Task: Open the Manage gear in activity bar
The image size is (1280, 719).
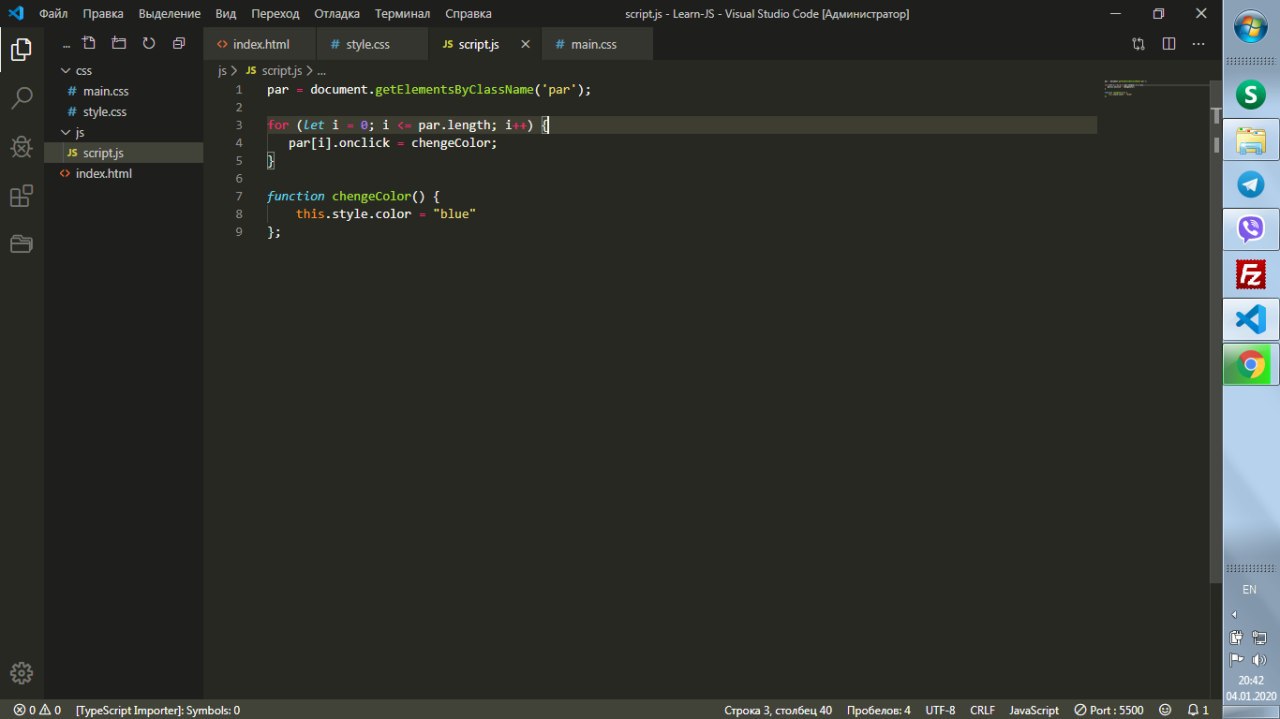Action: click(21, 673)
